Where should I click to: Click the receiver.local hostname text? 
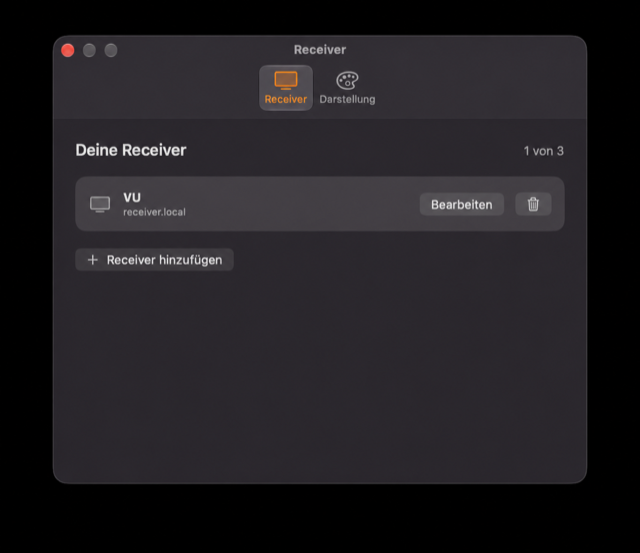[154, 212]
